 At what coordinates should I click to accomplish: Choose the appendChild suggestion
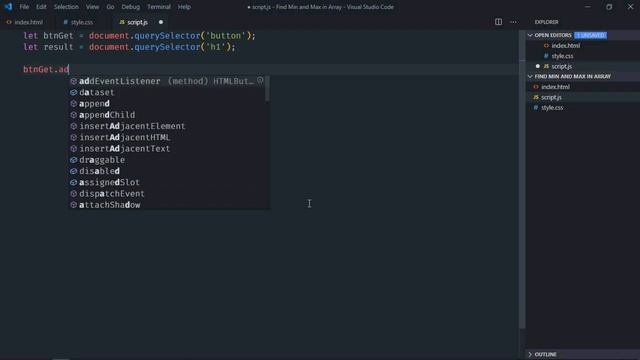point(167,115)
